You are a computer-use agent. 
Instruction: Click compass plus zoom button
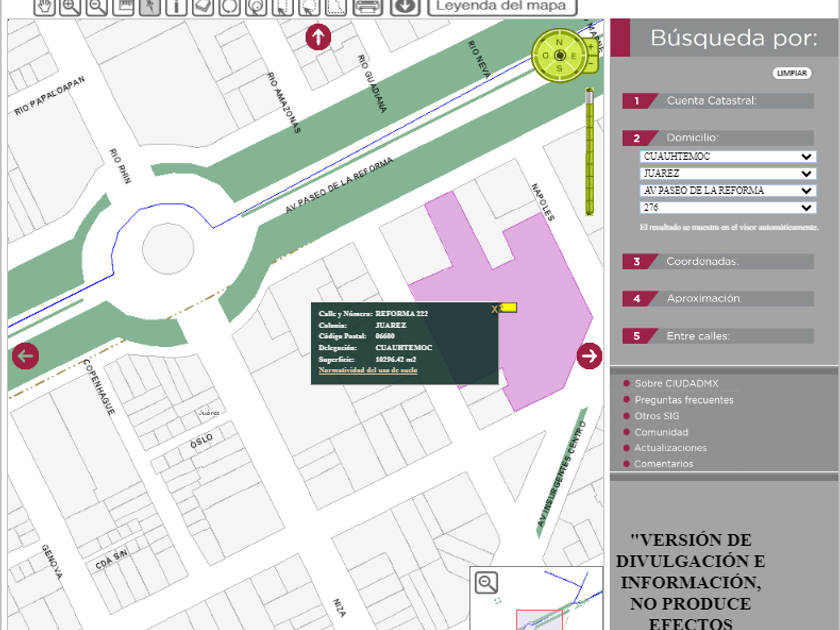591,47
